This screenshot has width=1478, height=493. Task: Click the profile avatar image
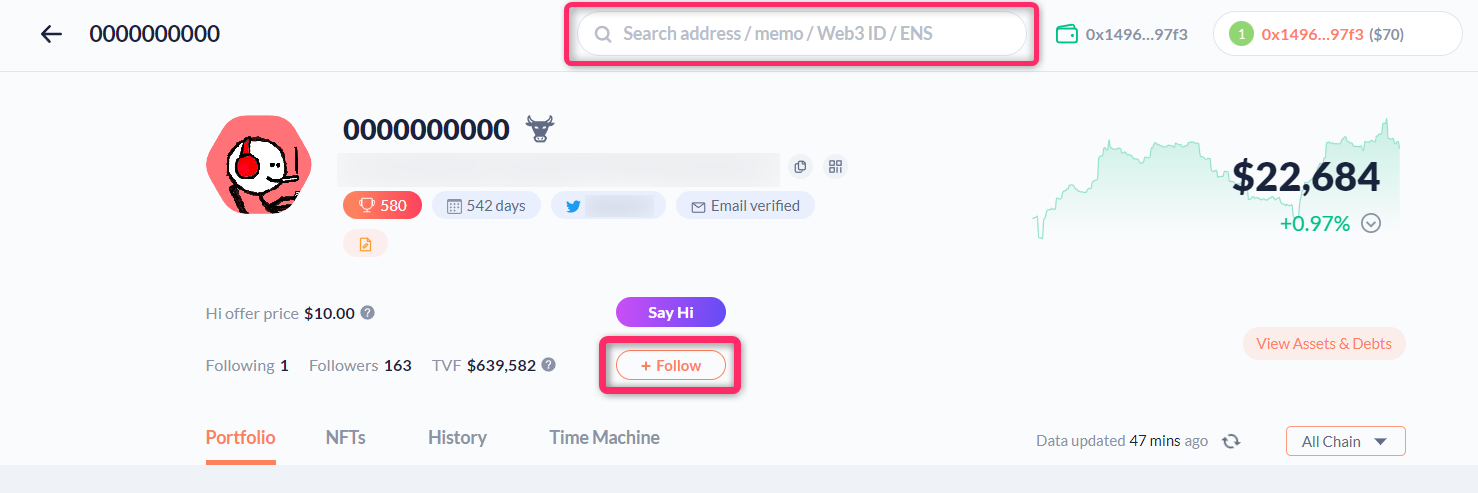click(258, 164)
